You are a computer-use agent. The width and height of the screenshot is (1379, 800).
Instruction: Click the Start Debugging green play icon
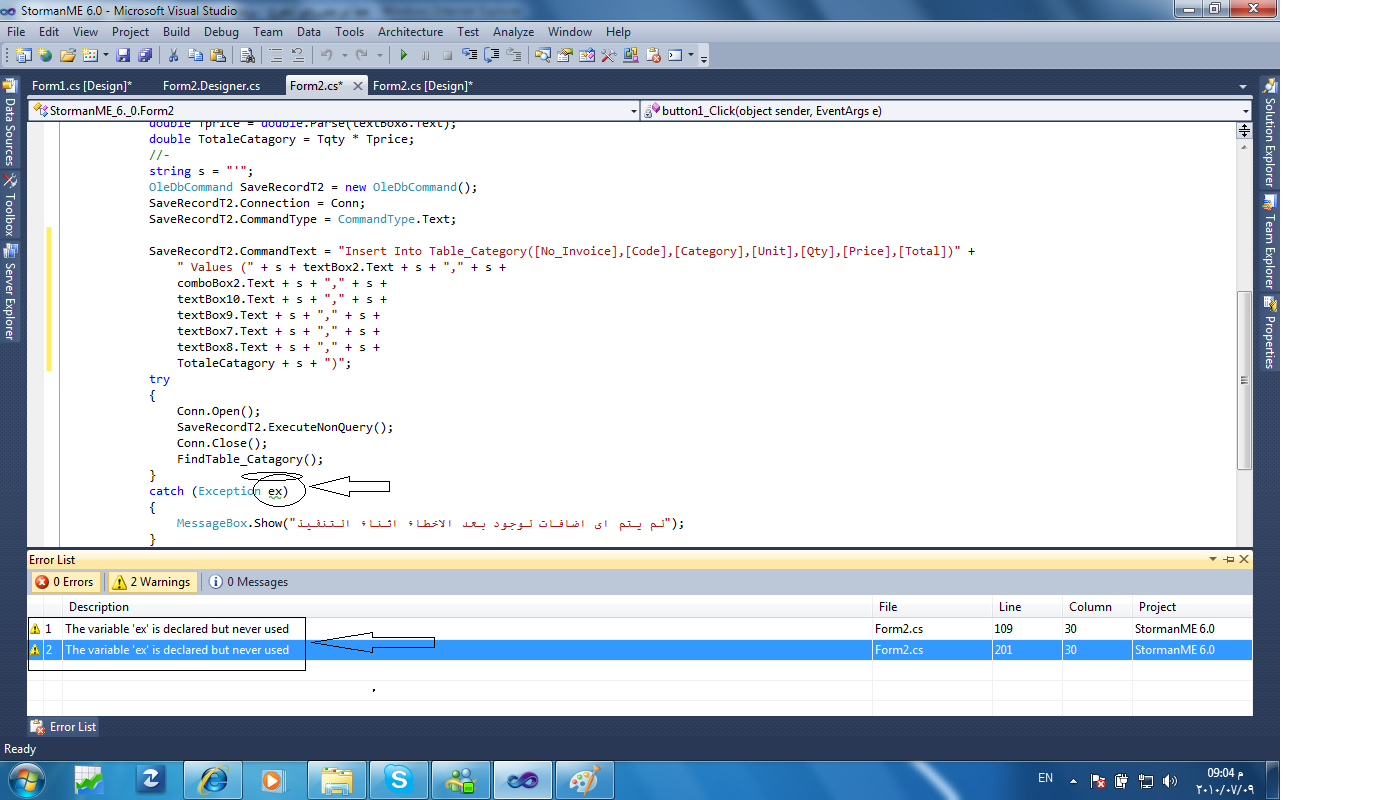point(404,55)
